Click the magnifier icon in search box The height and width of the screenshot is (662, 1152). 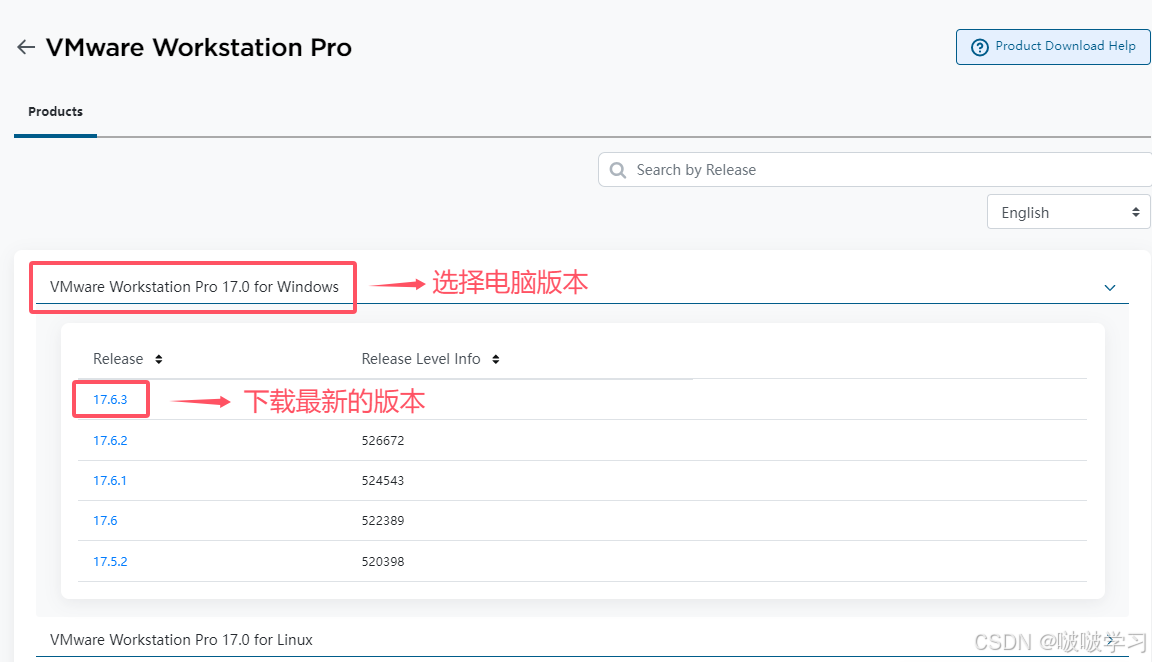coord(618,170)
